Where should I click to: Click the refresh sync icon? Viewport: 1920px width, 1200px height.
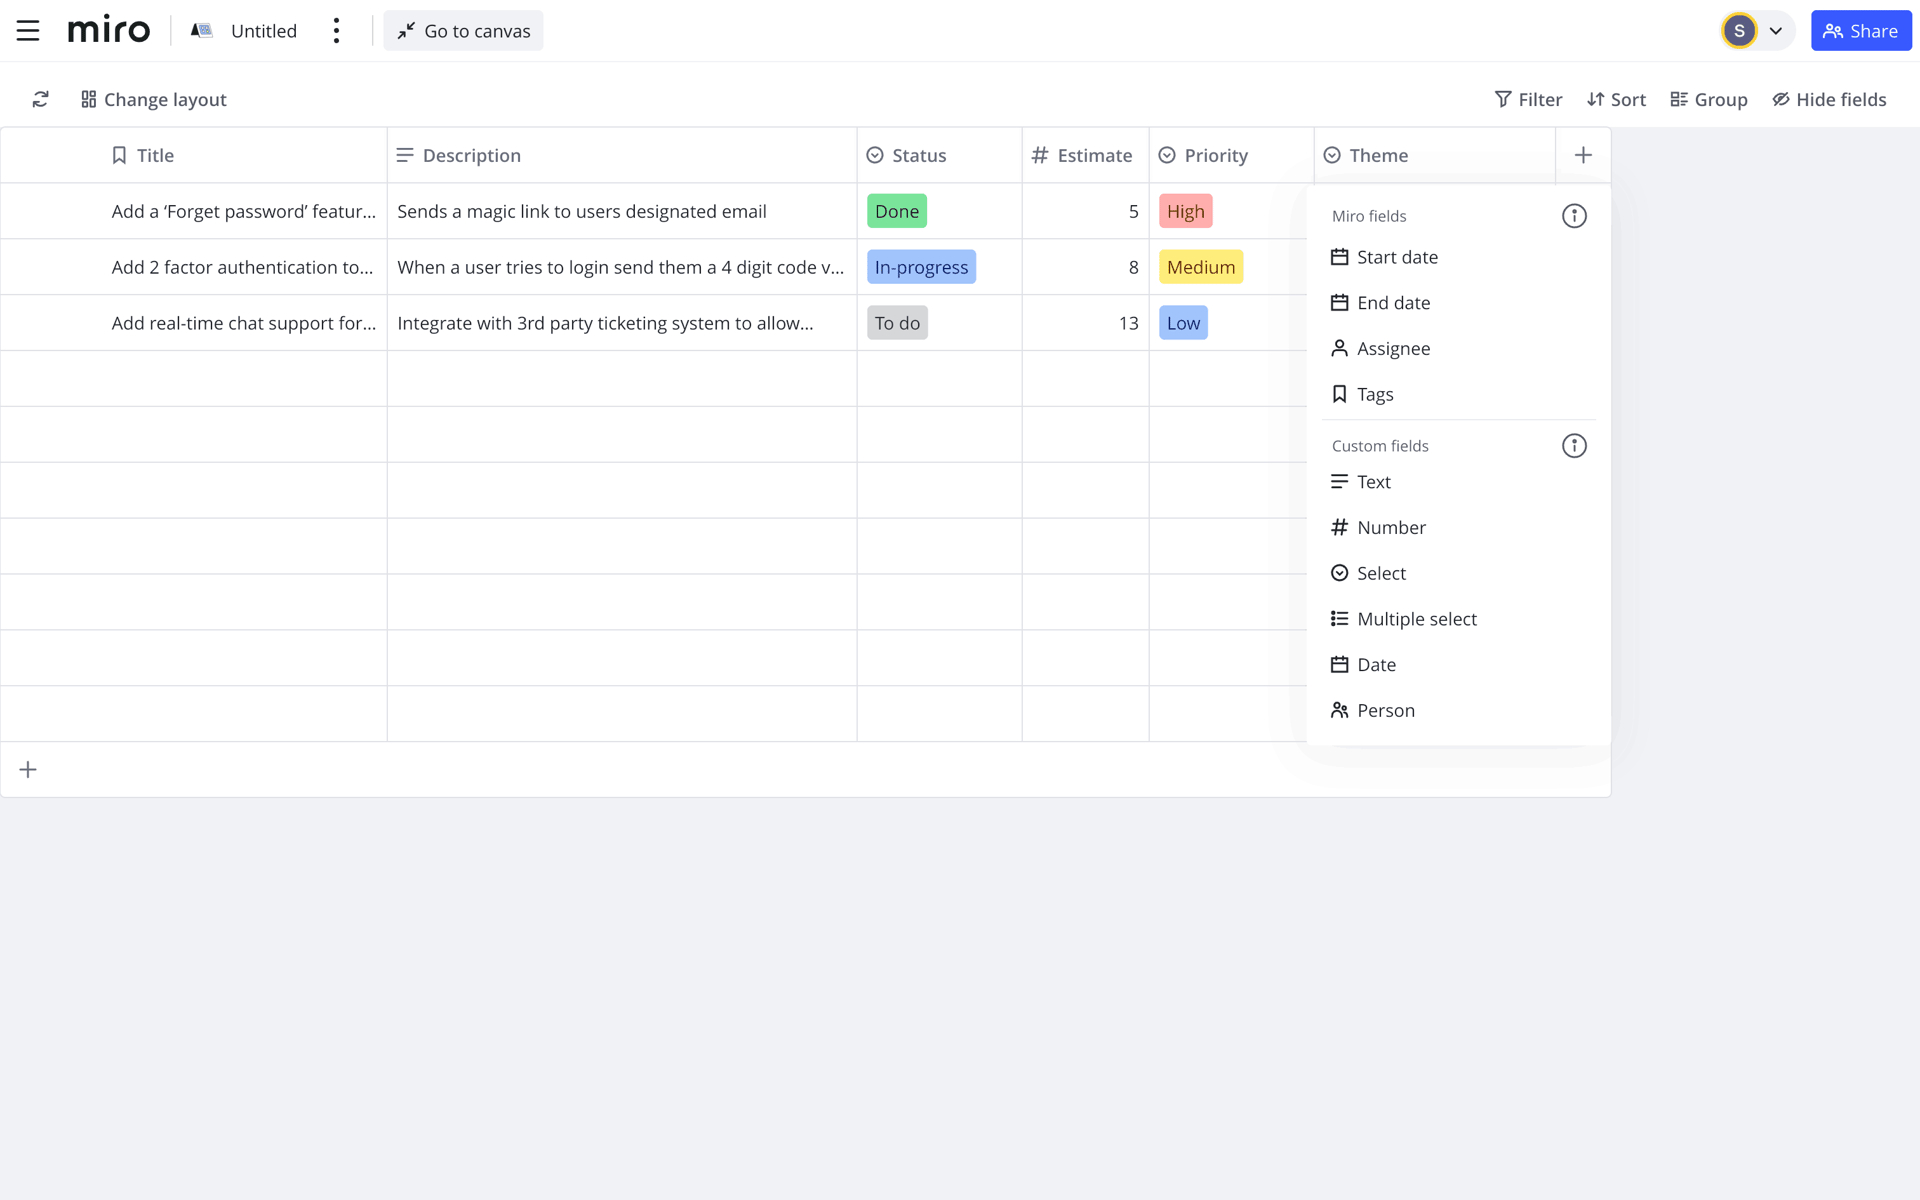tap(40, 99)
